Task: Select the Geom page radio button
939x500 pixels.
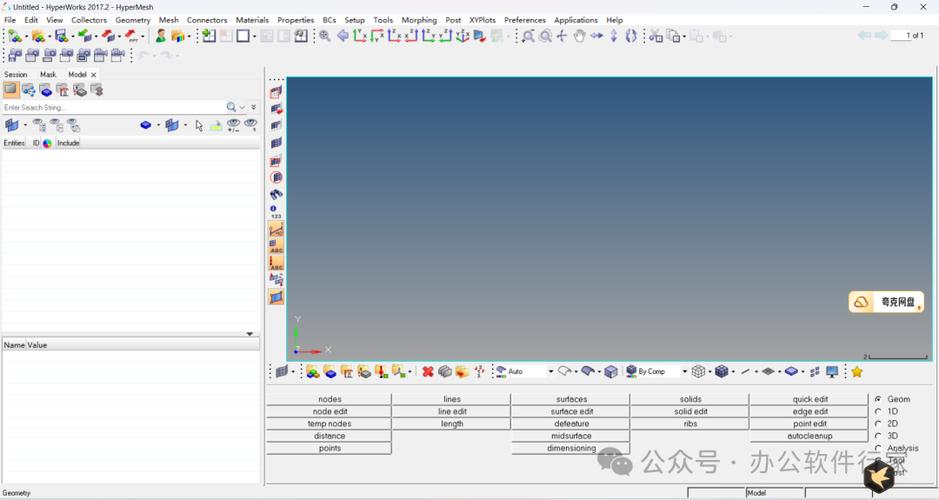Action: tap(878, 399)
